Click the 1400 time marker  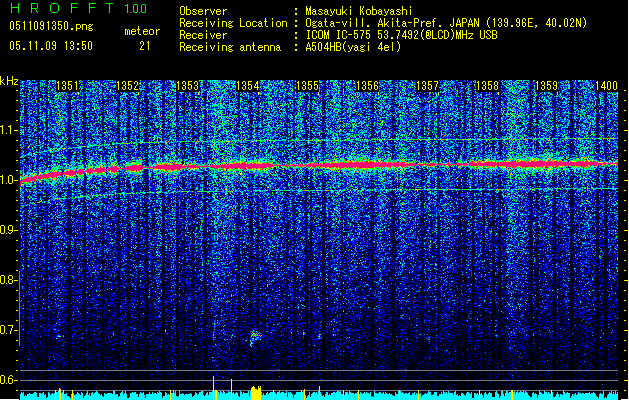click(606, 86)
